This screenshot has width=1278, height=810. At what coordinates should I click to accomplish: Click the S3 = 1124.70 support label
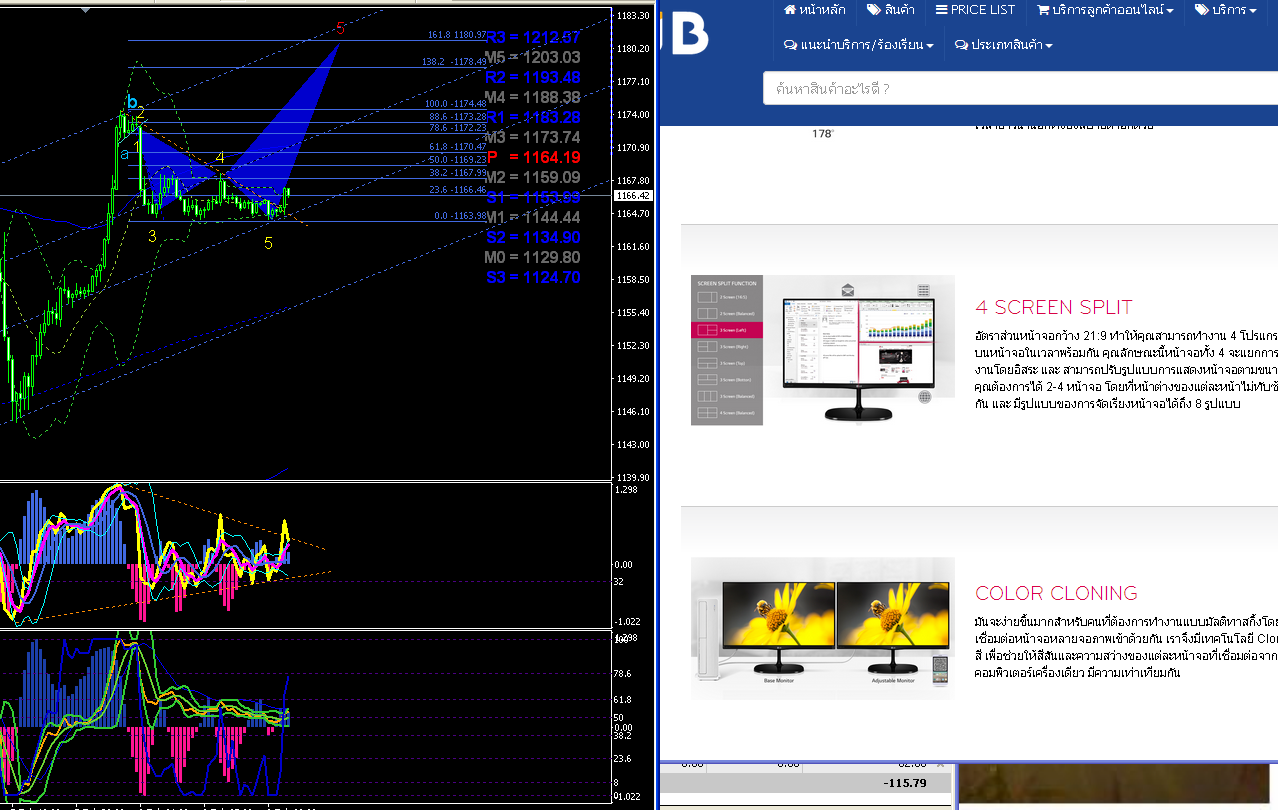(532, 277)
